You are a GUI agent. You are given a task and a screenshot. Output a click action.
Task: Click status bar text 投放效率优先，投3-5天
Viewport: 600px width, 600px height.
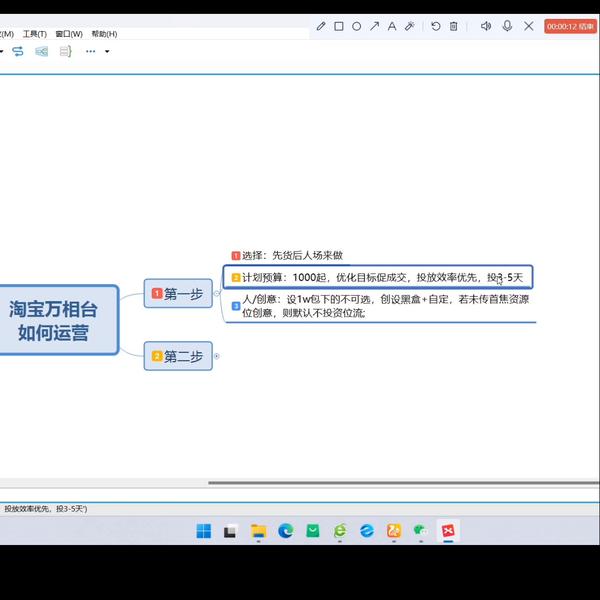(45, 509)
